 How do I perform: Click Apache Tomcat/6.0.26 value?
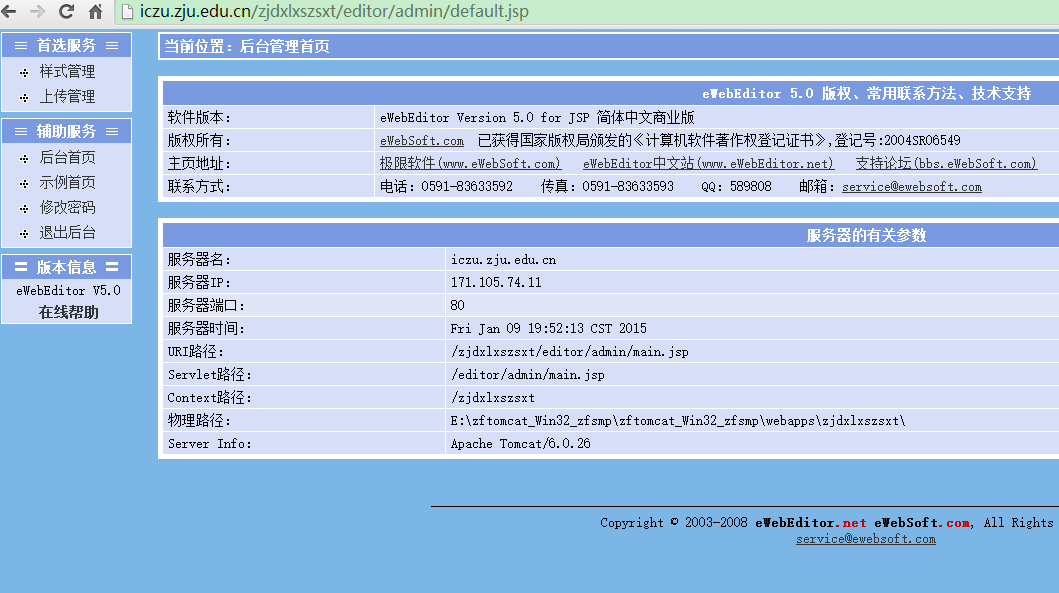point(520,444)
